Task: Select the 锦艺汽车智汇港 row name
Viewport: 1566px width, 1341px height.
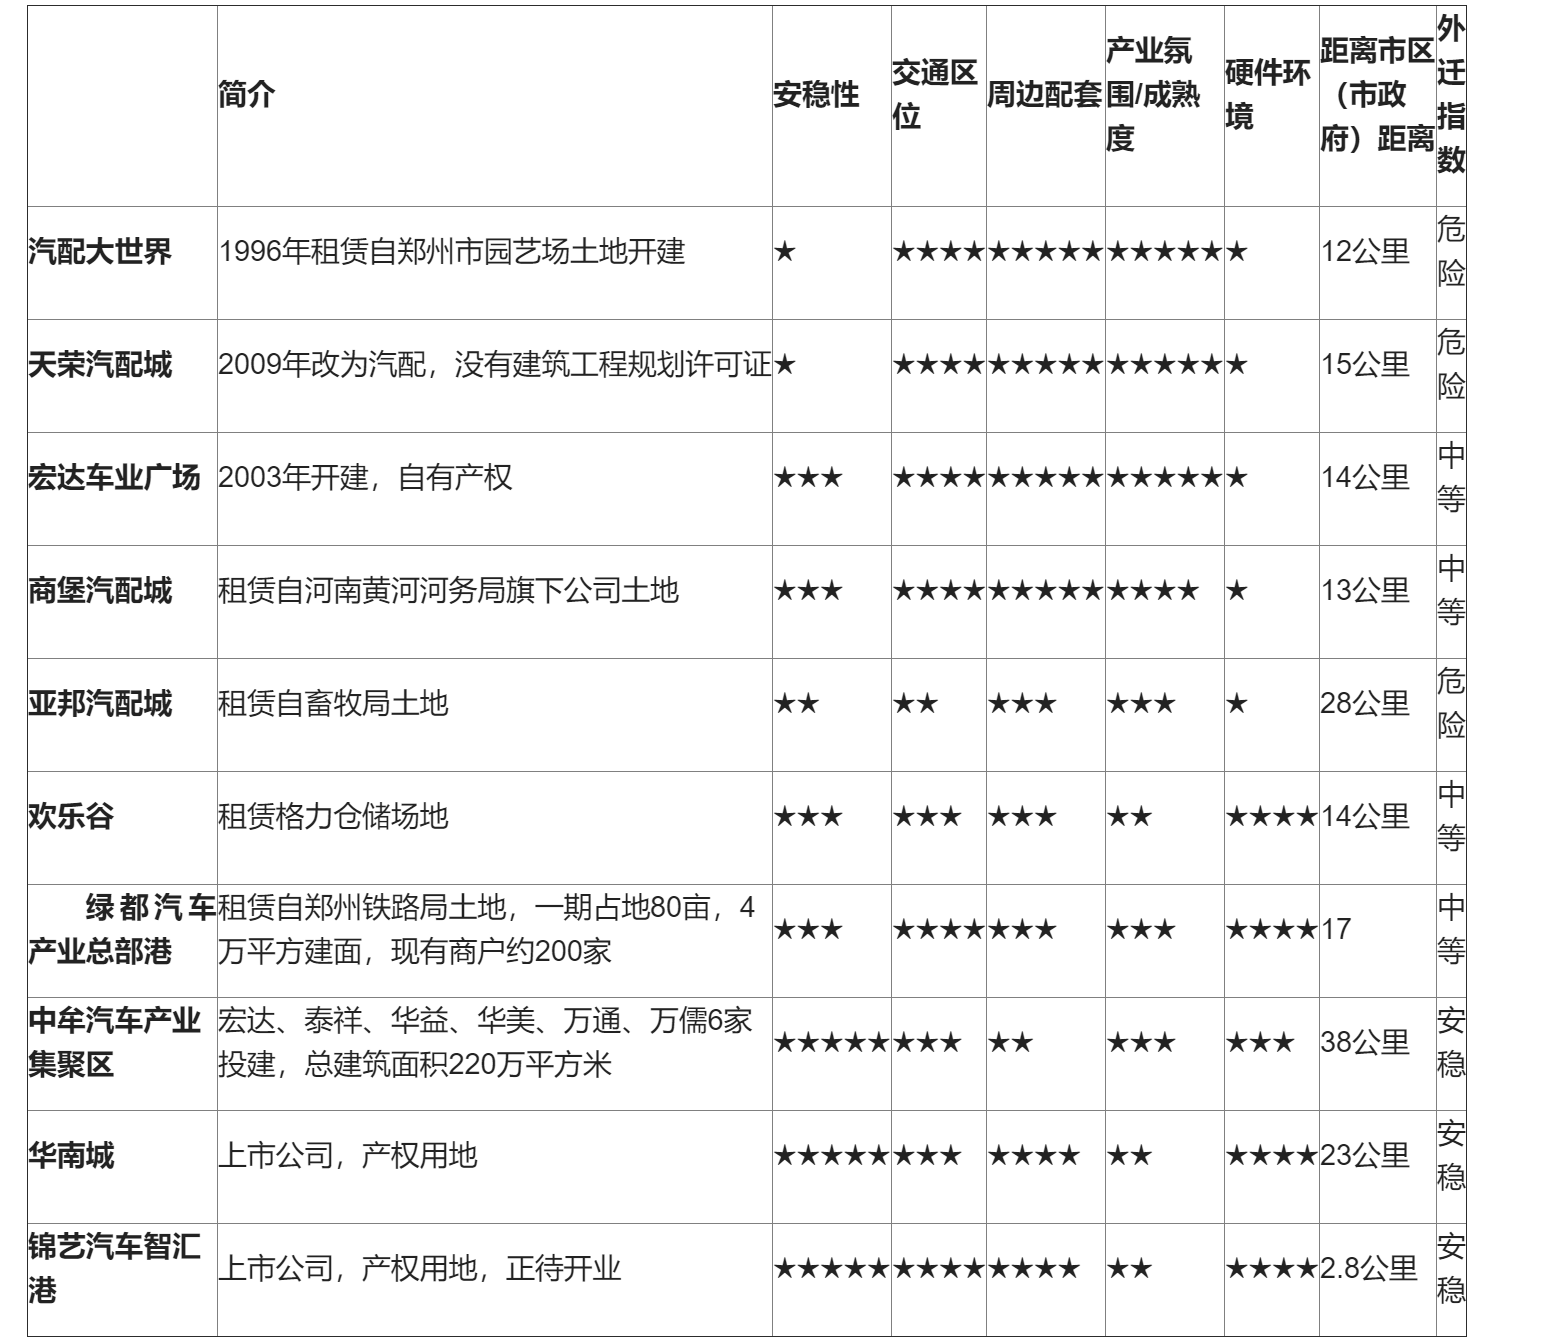Action: point(114,1269)
